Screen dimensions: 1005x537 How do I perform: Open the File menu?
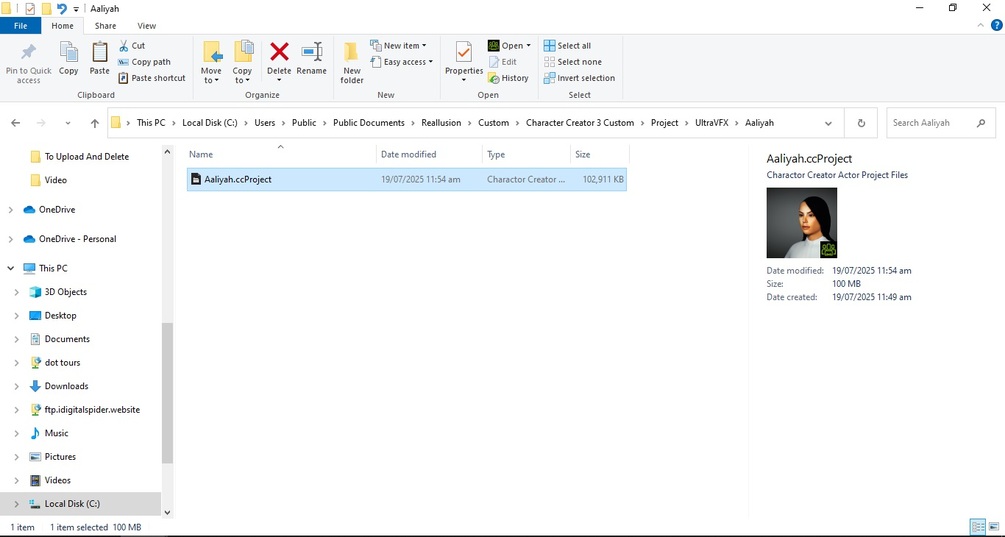point(21,26)
